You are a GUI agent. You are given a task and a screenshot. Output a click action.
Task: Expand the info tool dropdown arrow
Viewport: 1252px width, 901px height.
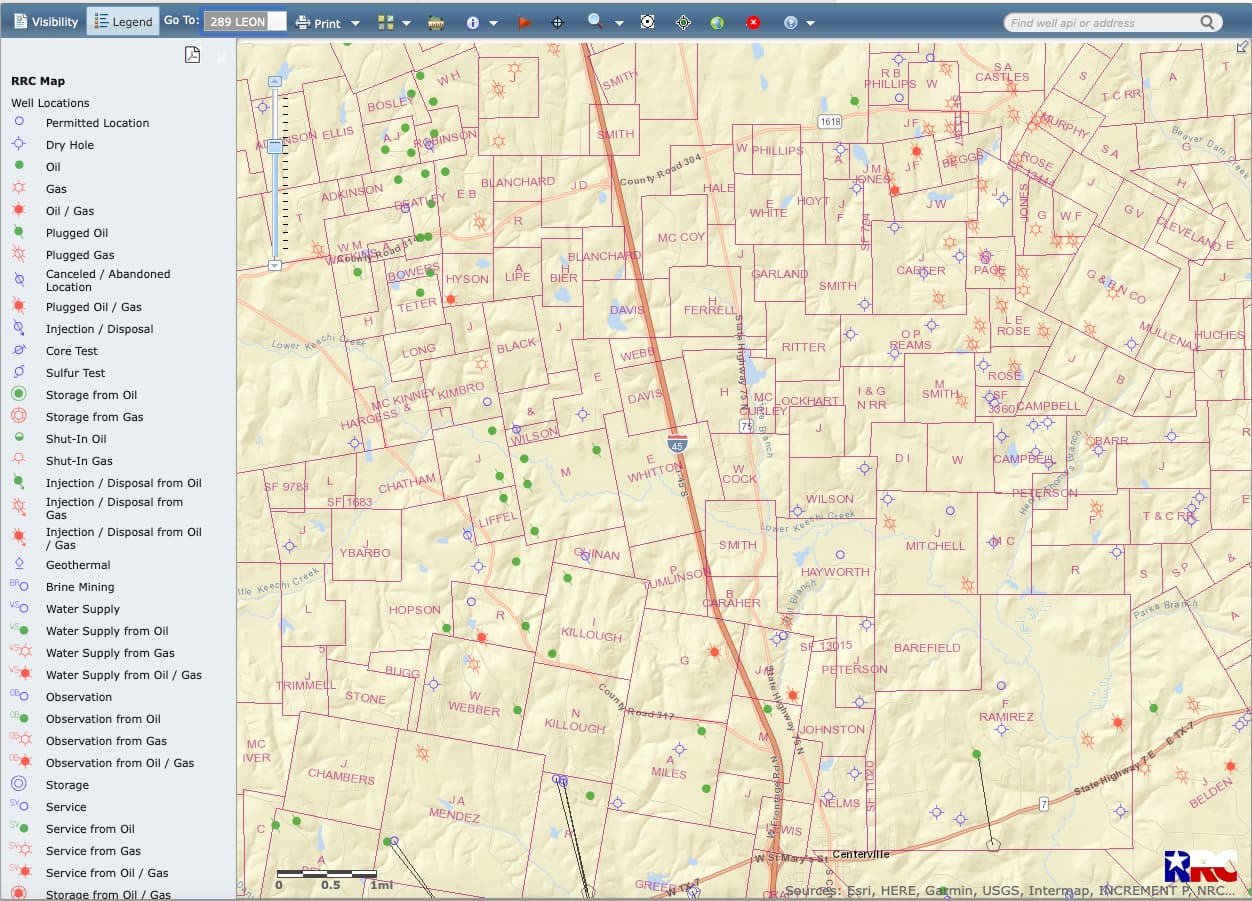coord(493,23)
